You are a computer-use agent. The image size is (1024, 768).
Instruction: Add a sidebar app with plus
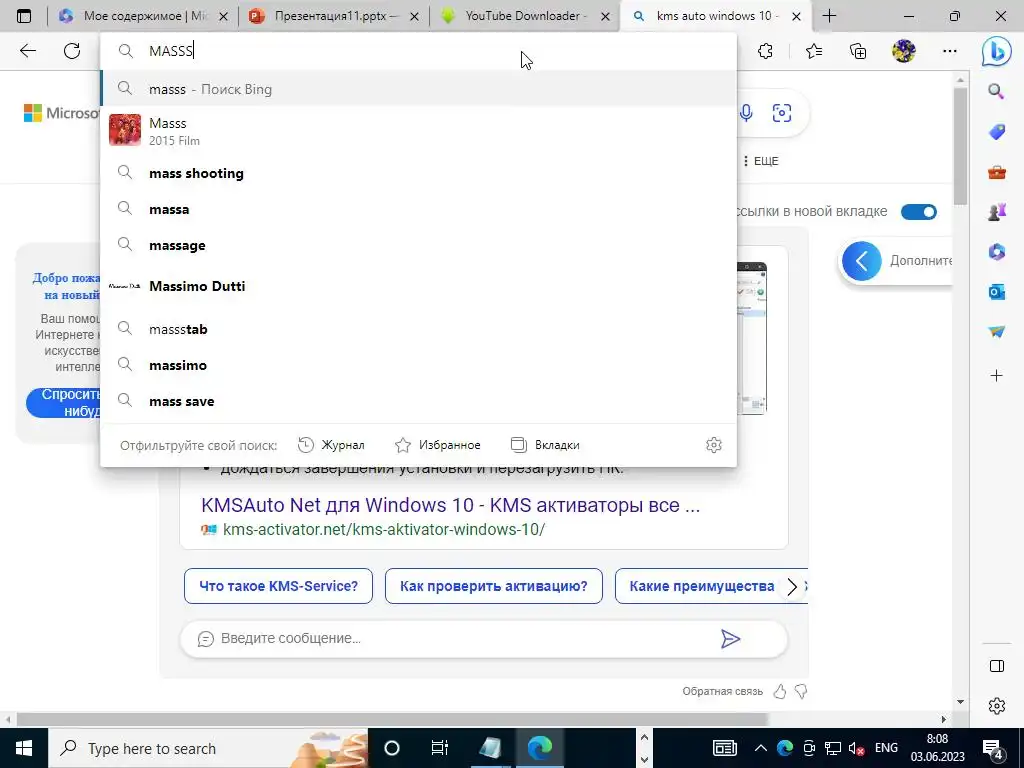[x=996, y=376]
